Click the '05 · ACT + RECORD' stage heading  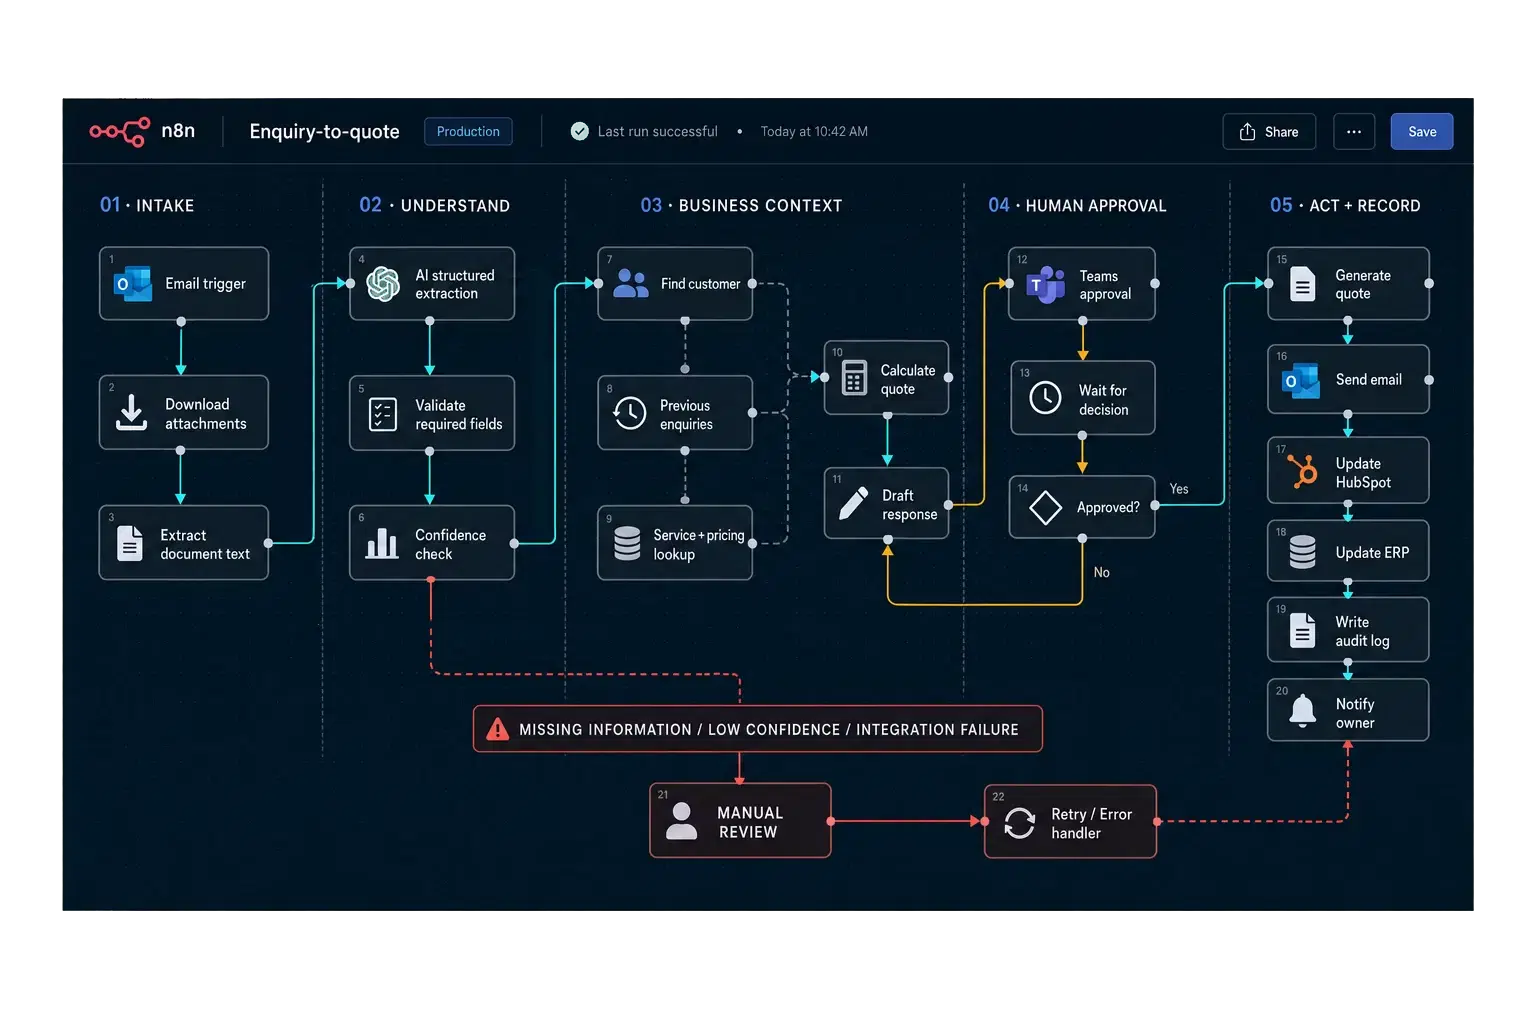1345,205
